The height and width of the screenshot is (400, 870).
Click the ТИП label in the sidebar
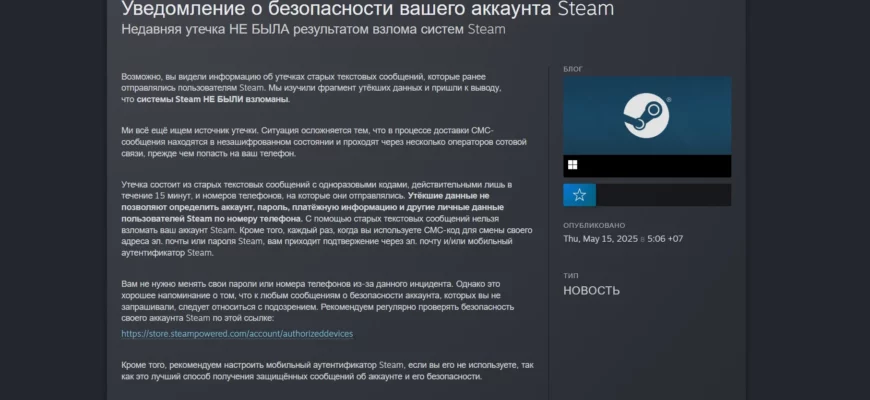(x=570, y=274)
